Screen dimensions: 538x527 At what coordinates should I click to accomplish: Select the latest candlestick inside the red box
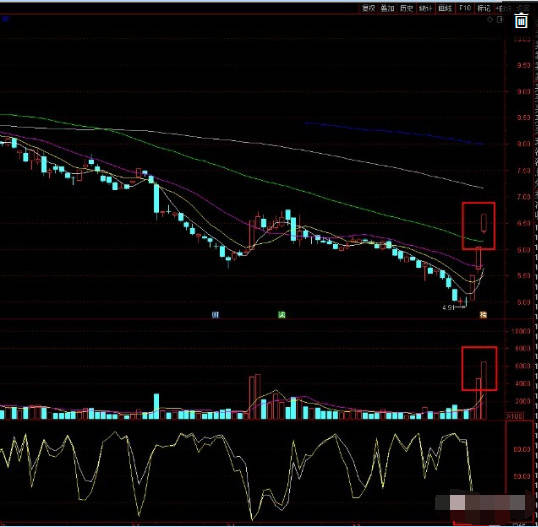point(484,223)
